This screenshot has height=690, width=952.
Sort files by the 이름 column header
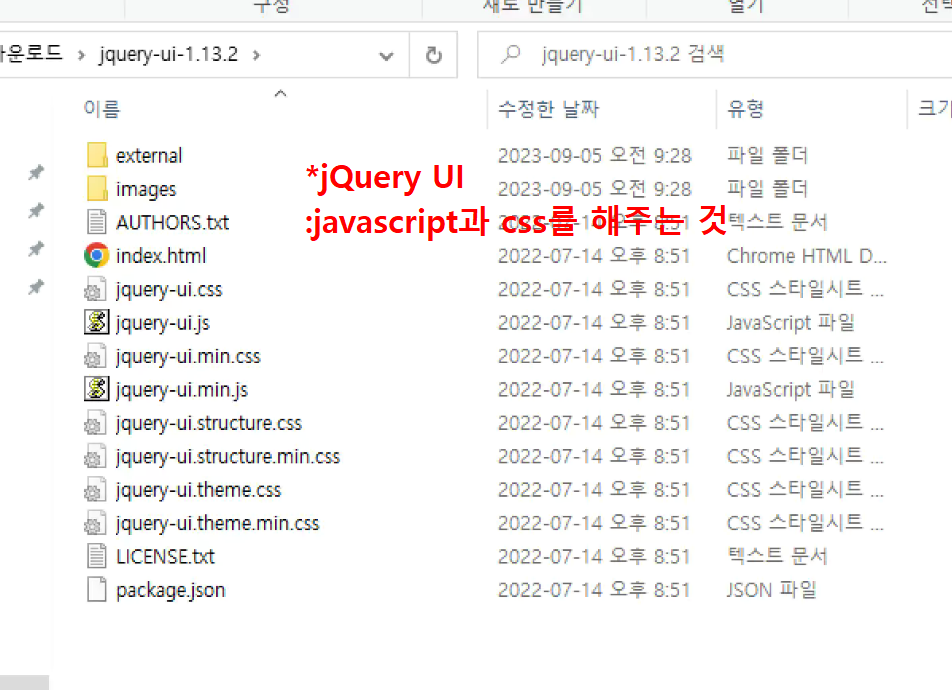point(102,109)
